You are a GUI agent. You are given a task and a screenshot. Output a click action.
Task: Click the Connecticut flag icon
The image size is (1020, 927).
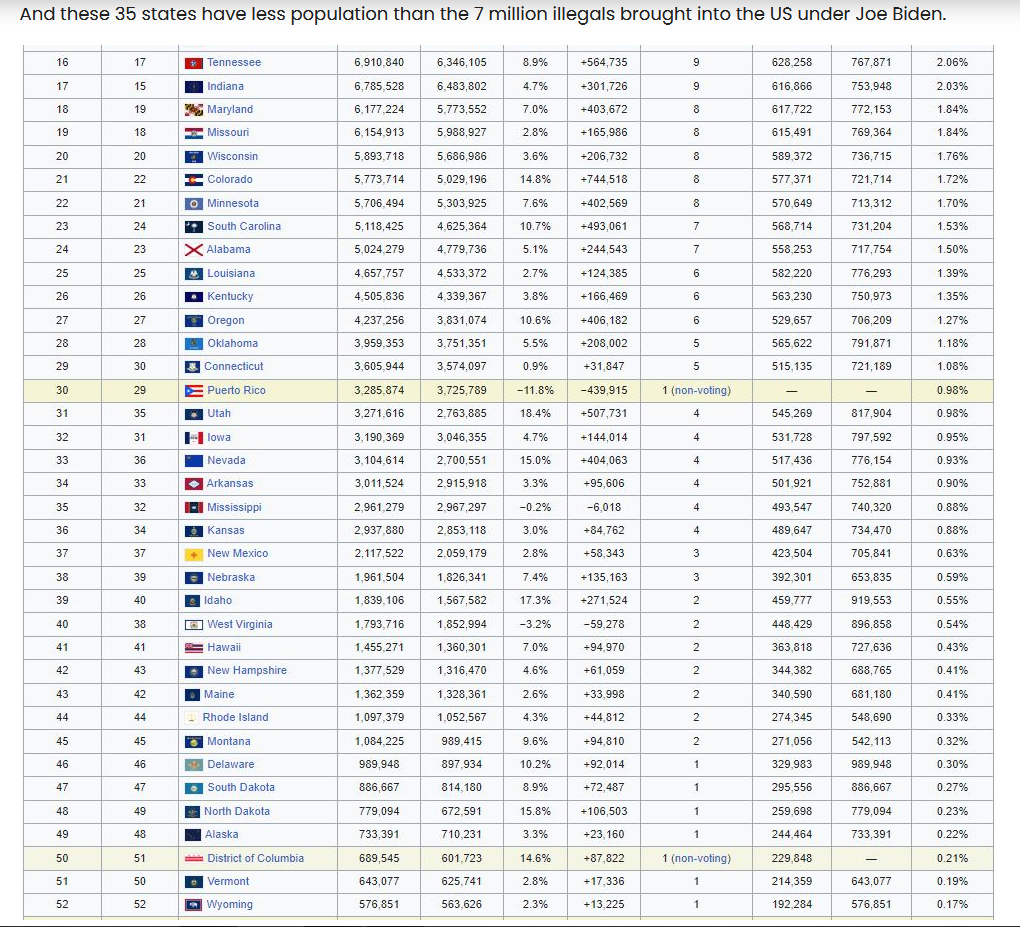click(193, 367)
